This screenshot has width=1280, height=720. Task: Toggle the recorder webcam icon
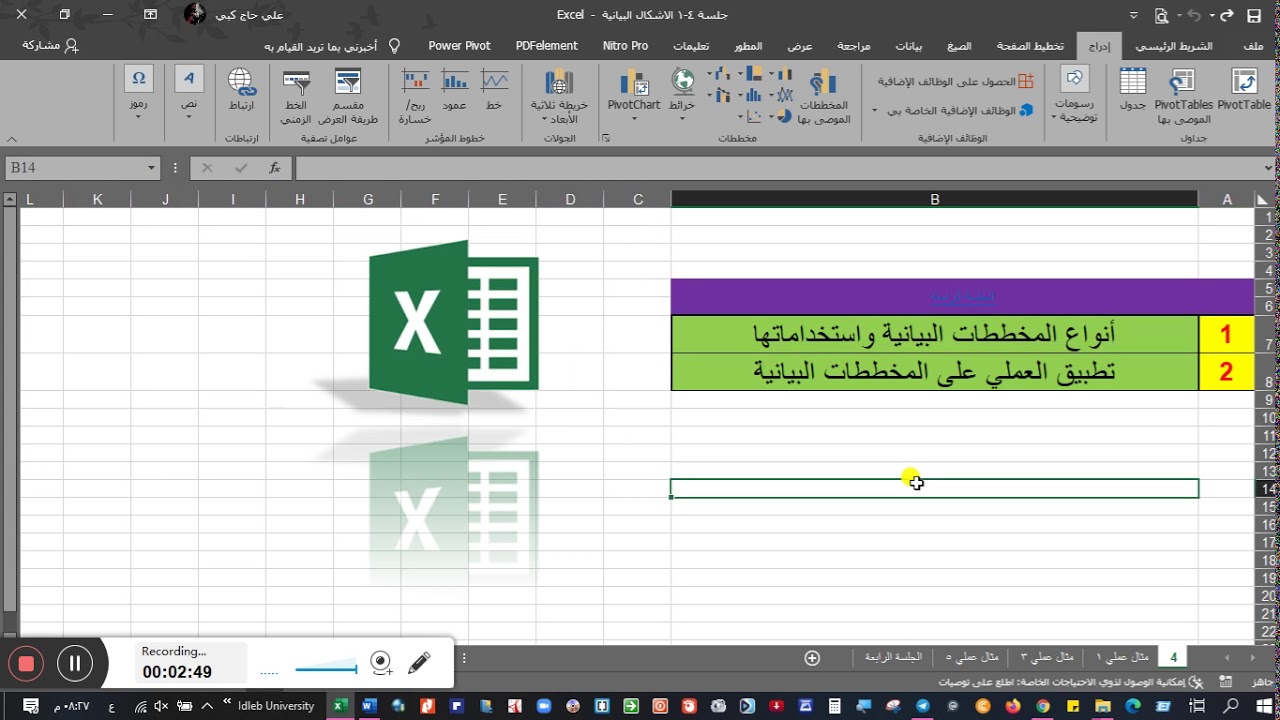381,662
